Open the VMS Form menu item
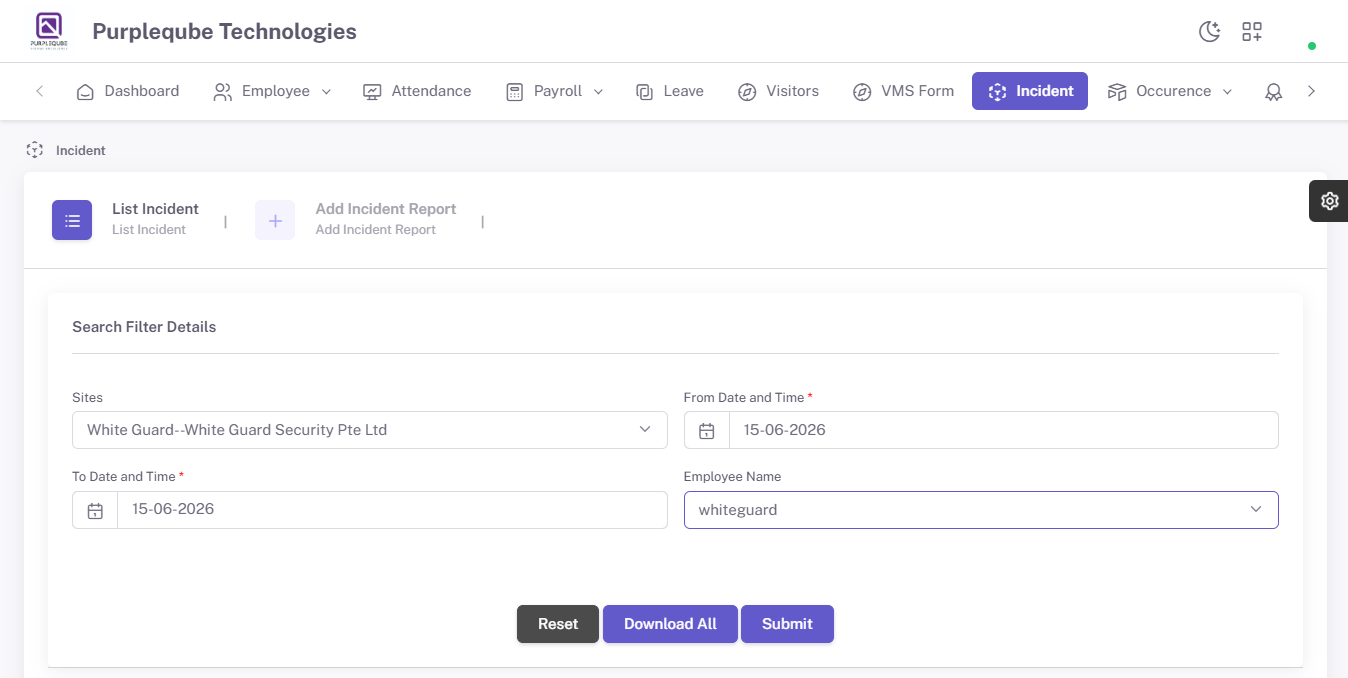The height and width of the screenshot is (678, 1348). [903, 91]
